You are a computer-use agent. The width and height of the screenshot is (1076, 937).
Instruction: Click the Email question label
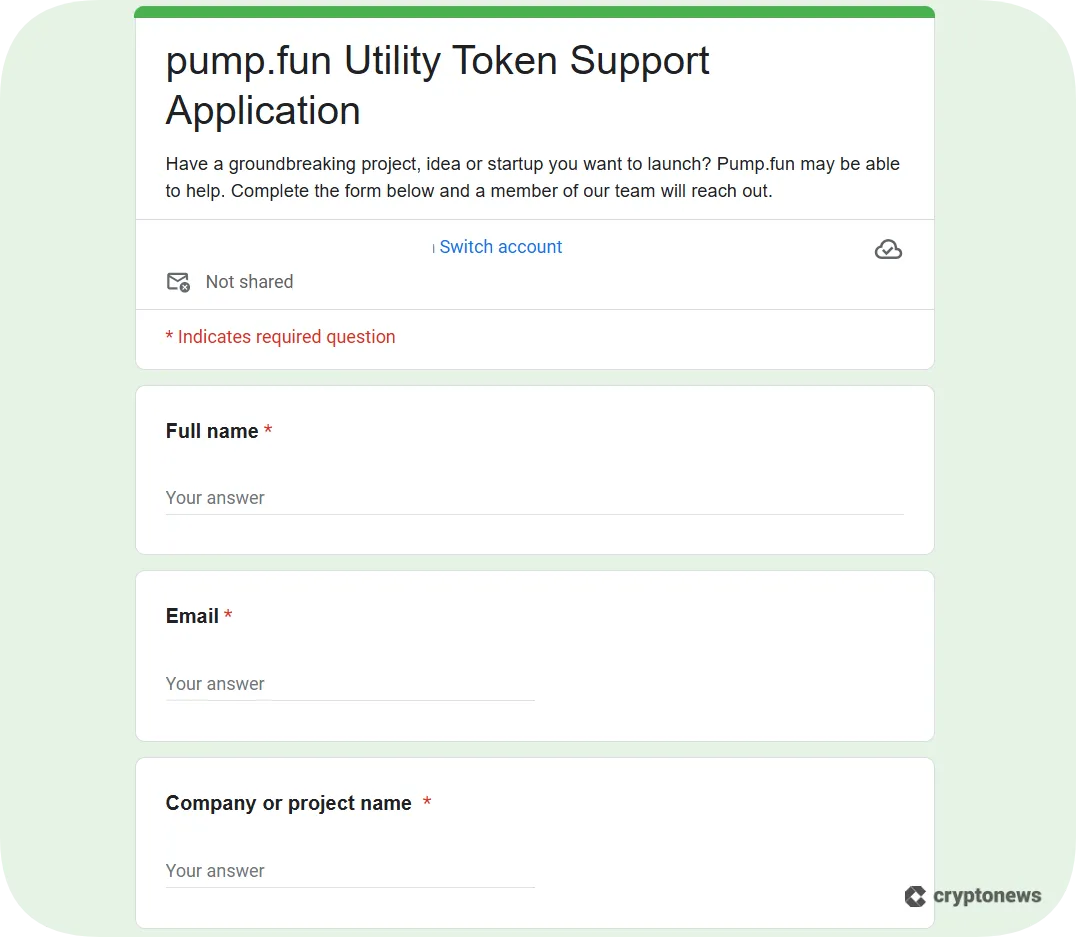[192, 616]
